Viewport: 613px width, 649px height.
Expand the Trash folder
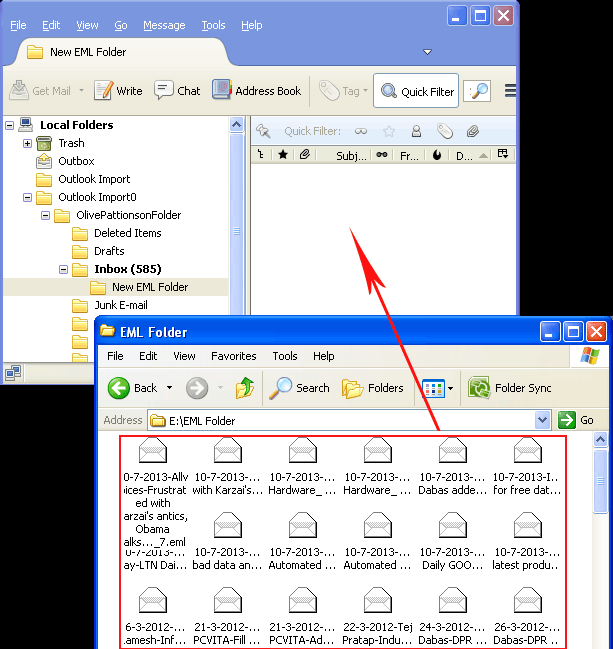[x=27, y=143]
